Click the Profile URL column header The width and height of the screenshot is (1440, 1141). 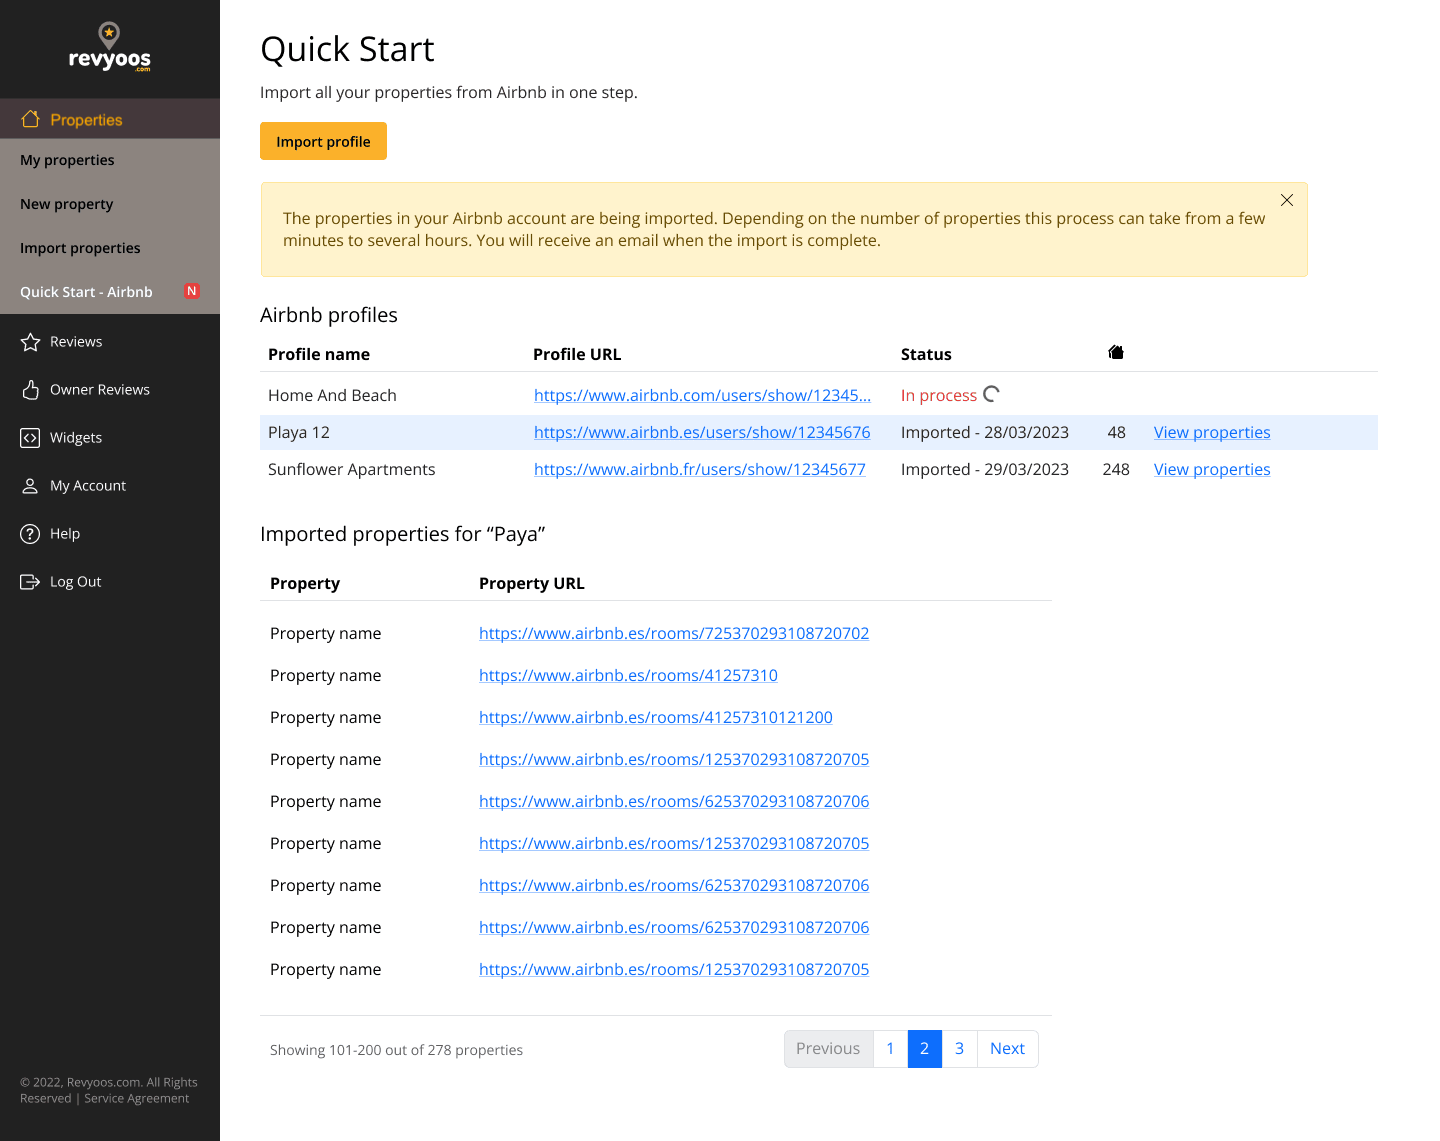point(577,354)
